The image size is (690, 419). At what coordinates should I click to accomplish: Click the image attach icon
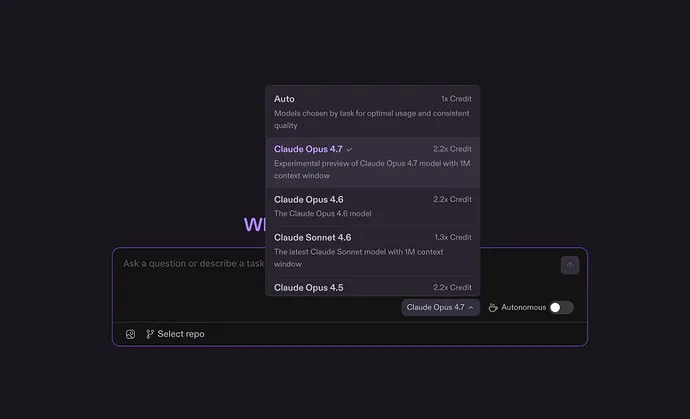click(x=130, y=334)
